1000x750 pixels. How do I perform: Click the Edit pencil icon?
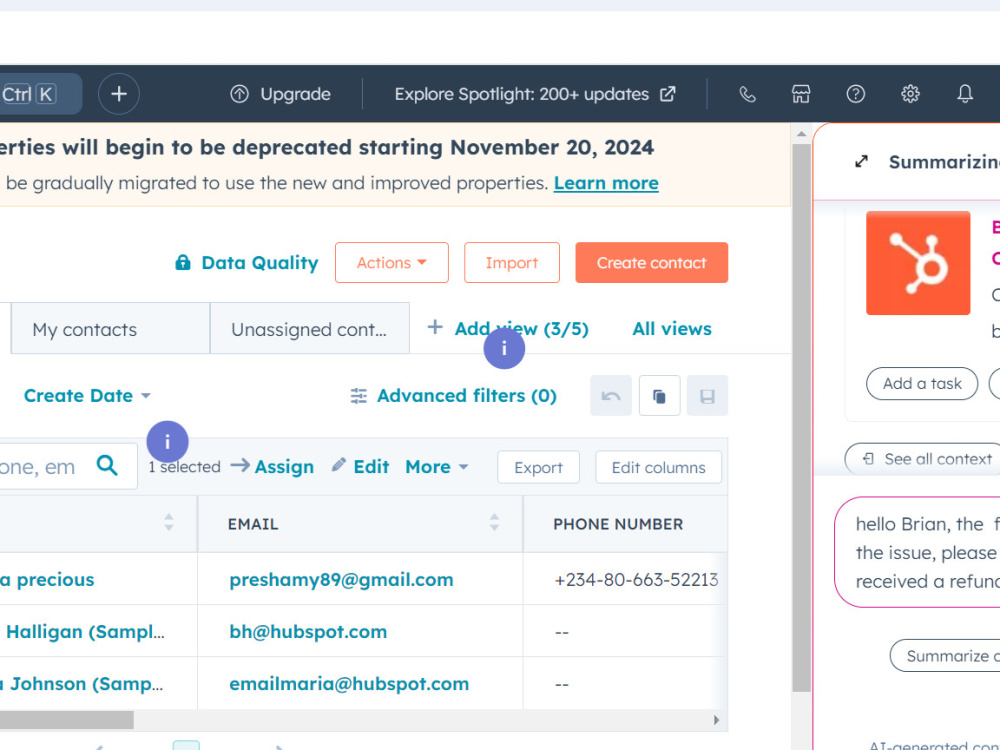339,465
